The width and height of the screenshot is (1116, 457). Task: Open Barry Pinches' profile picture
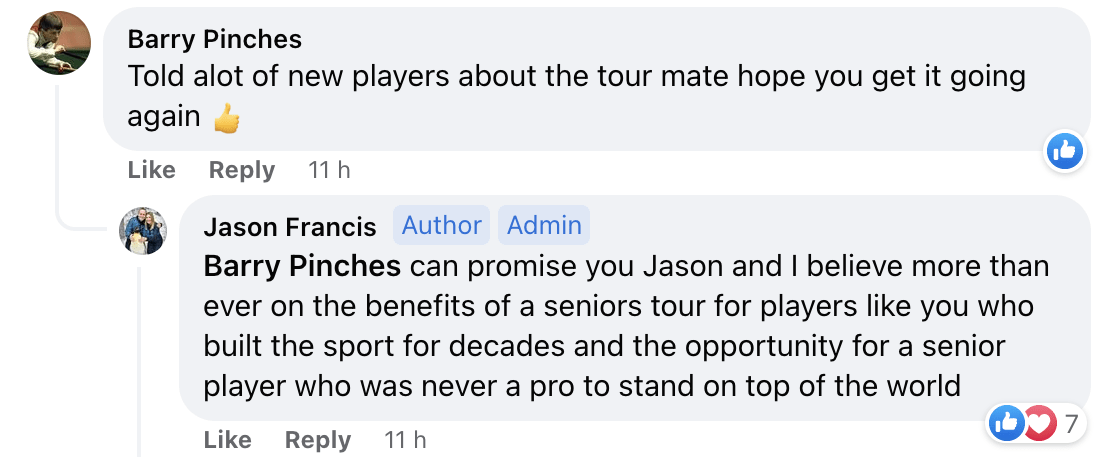coord(58,43)
